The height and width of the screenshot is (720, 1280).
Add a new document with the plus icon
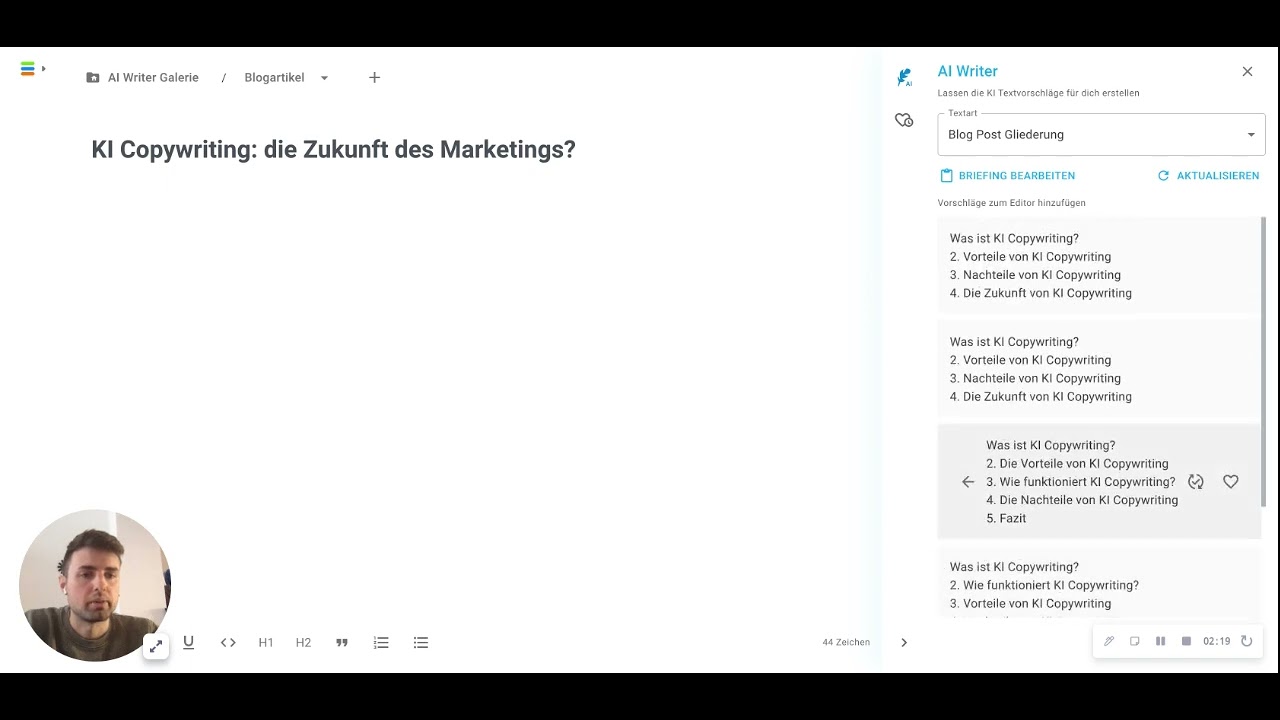[374, 77]
